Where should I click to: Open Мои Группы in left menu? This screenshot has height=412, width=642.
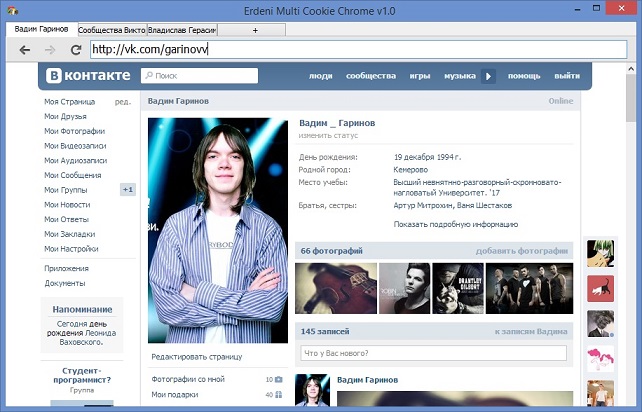[x=66, y=190]
